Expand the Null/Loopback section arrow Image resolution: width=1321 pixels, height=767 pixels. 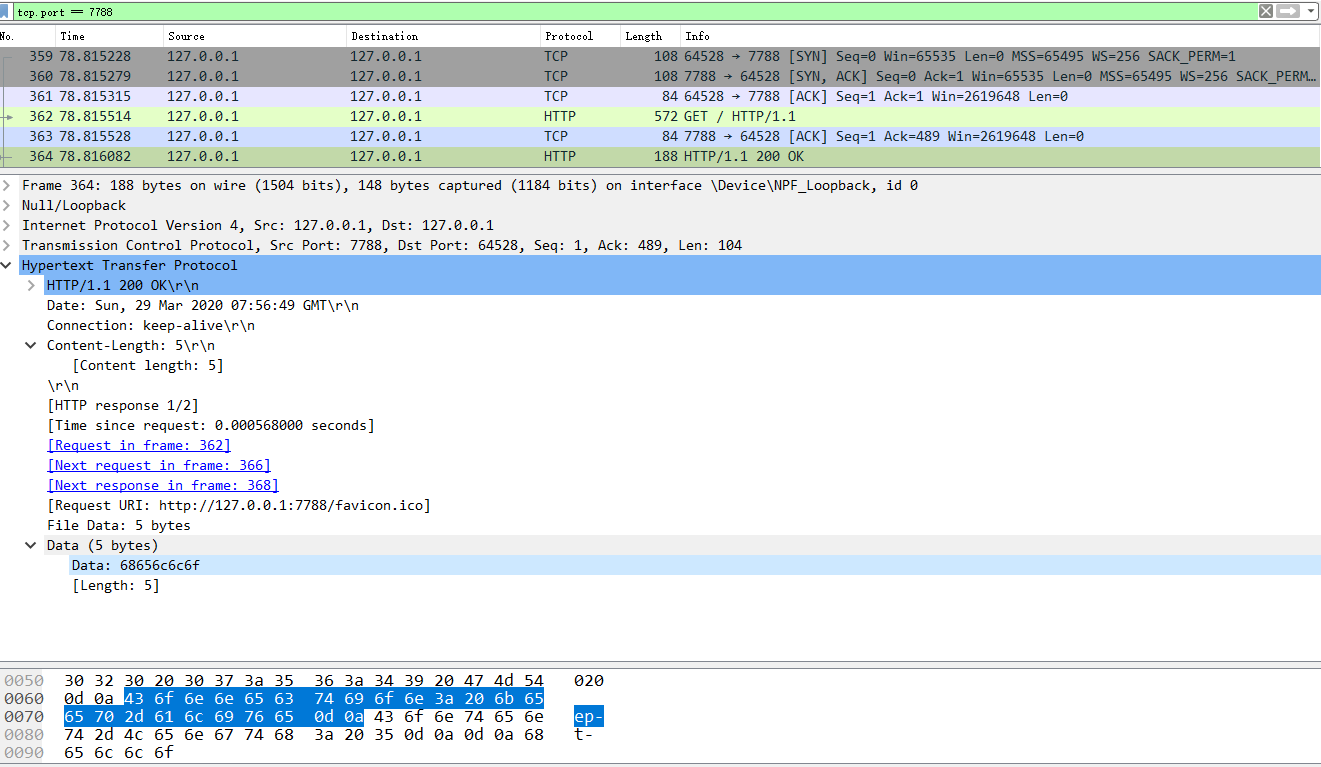click(9, 205)
